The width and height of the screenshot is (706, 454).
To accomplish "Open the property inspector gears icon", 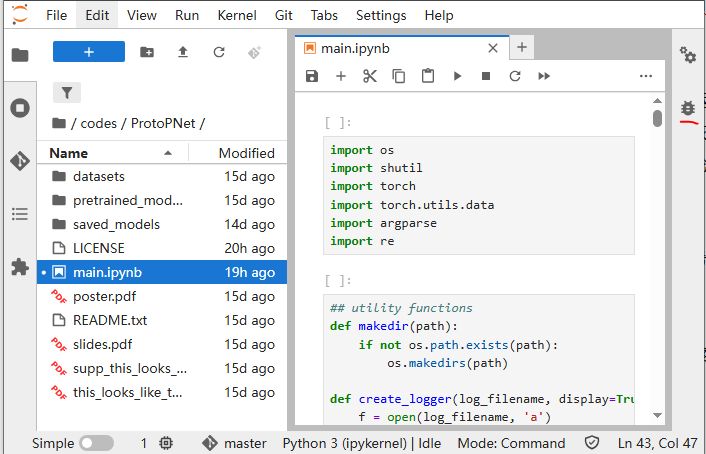I will click(x=688, y=55).
